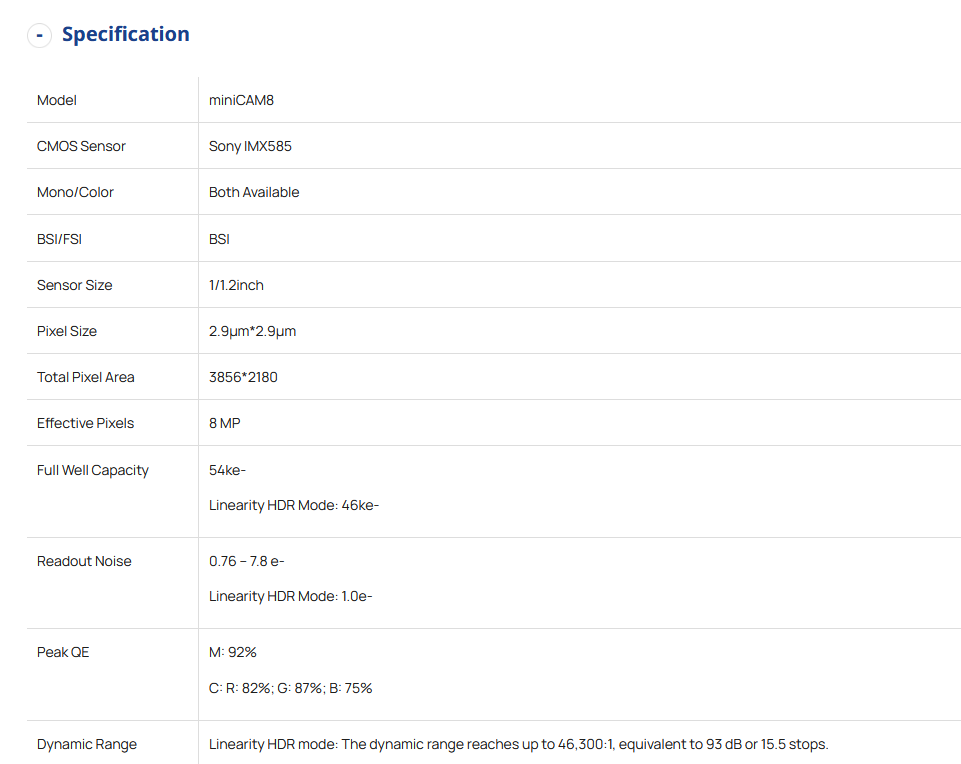Select the Mono/Color row label
The image size is (961, 764).
click(75, 192)
